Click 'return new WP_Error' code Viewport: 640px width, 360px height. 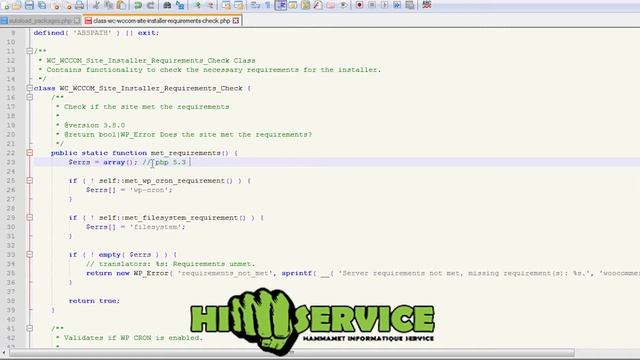[x=127, y=273]
